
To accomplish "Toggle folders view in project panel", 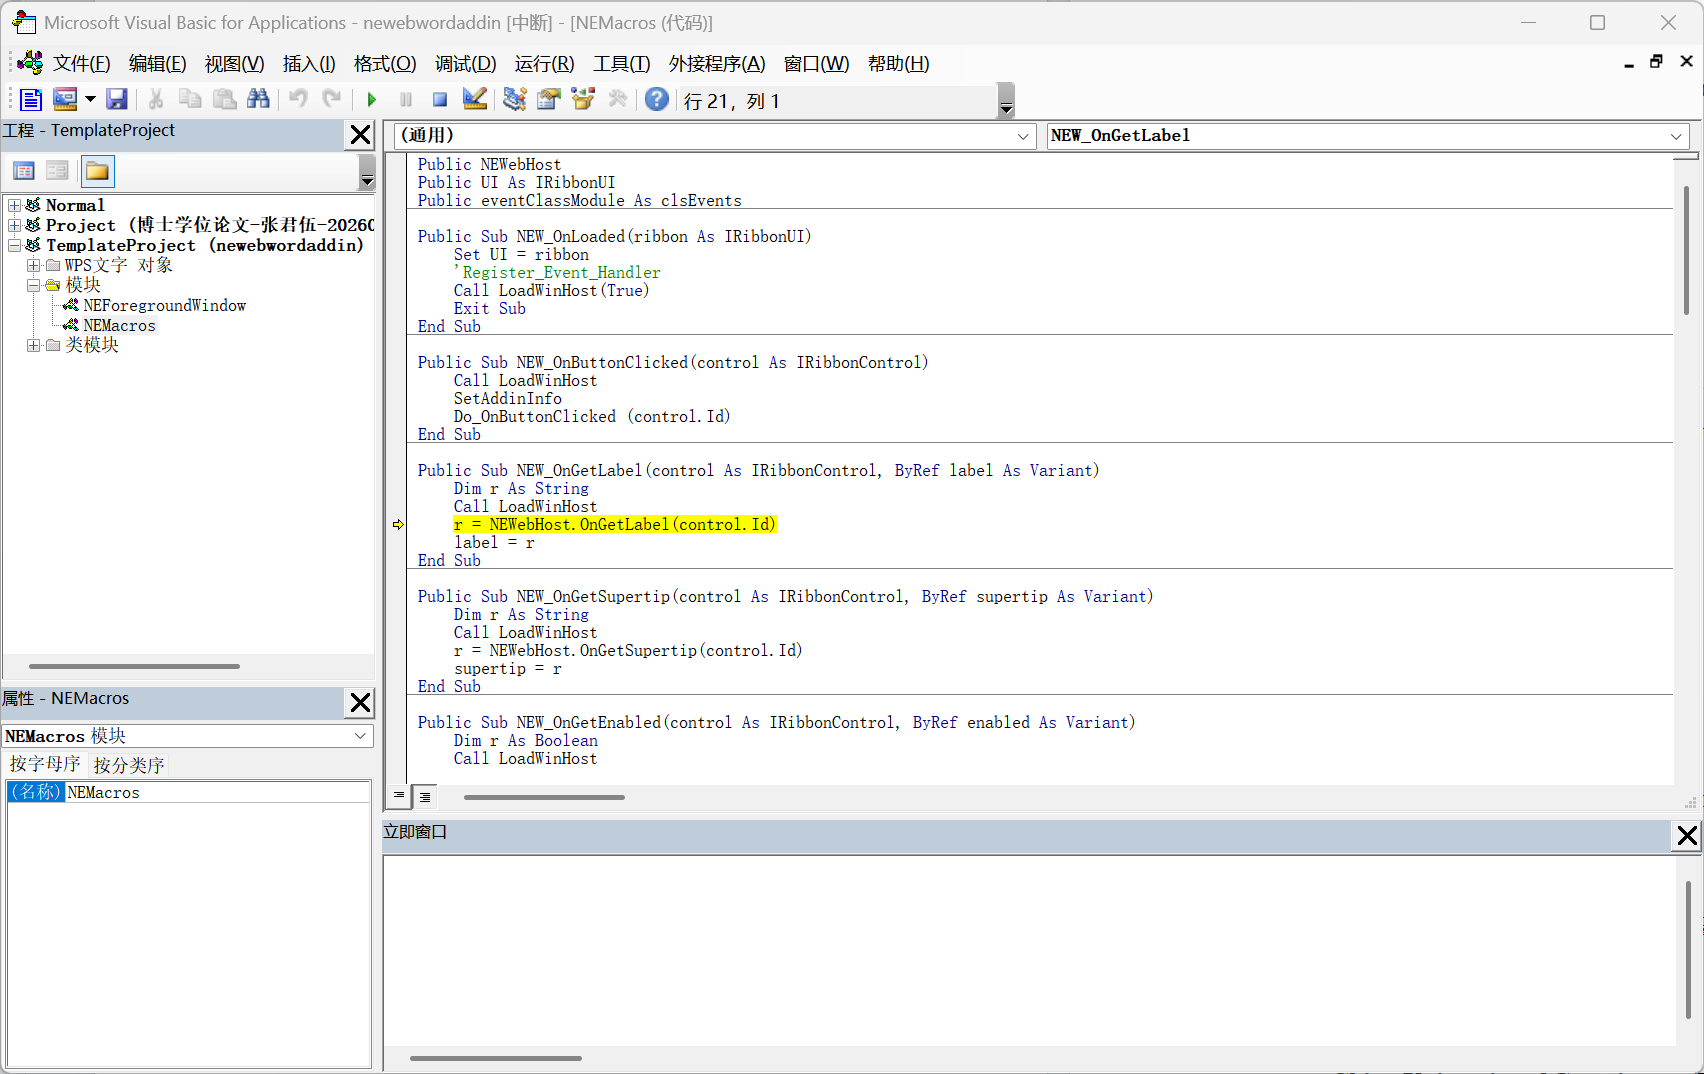I will tap(97, 171).
